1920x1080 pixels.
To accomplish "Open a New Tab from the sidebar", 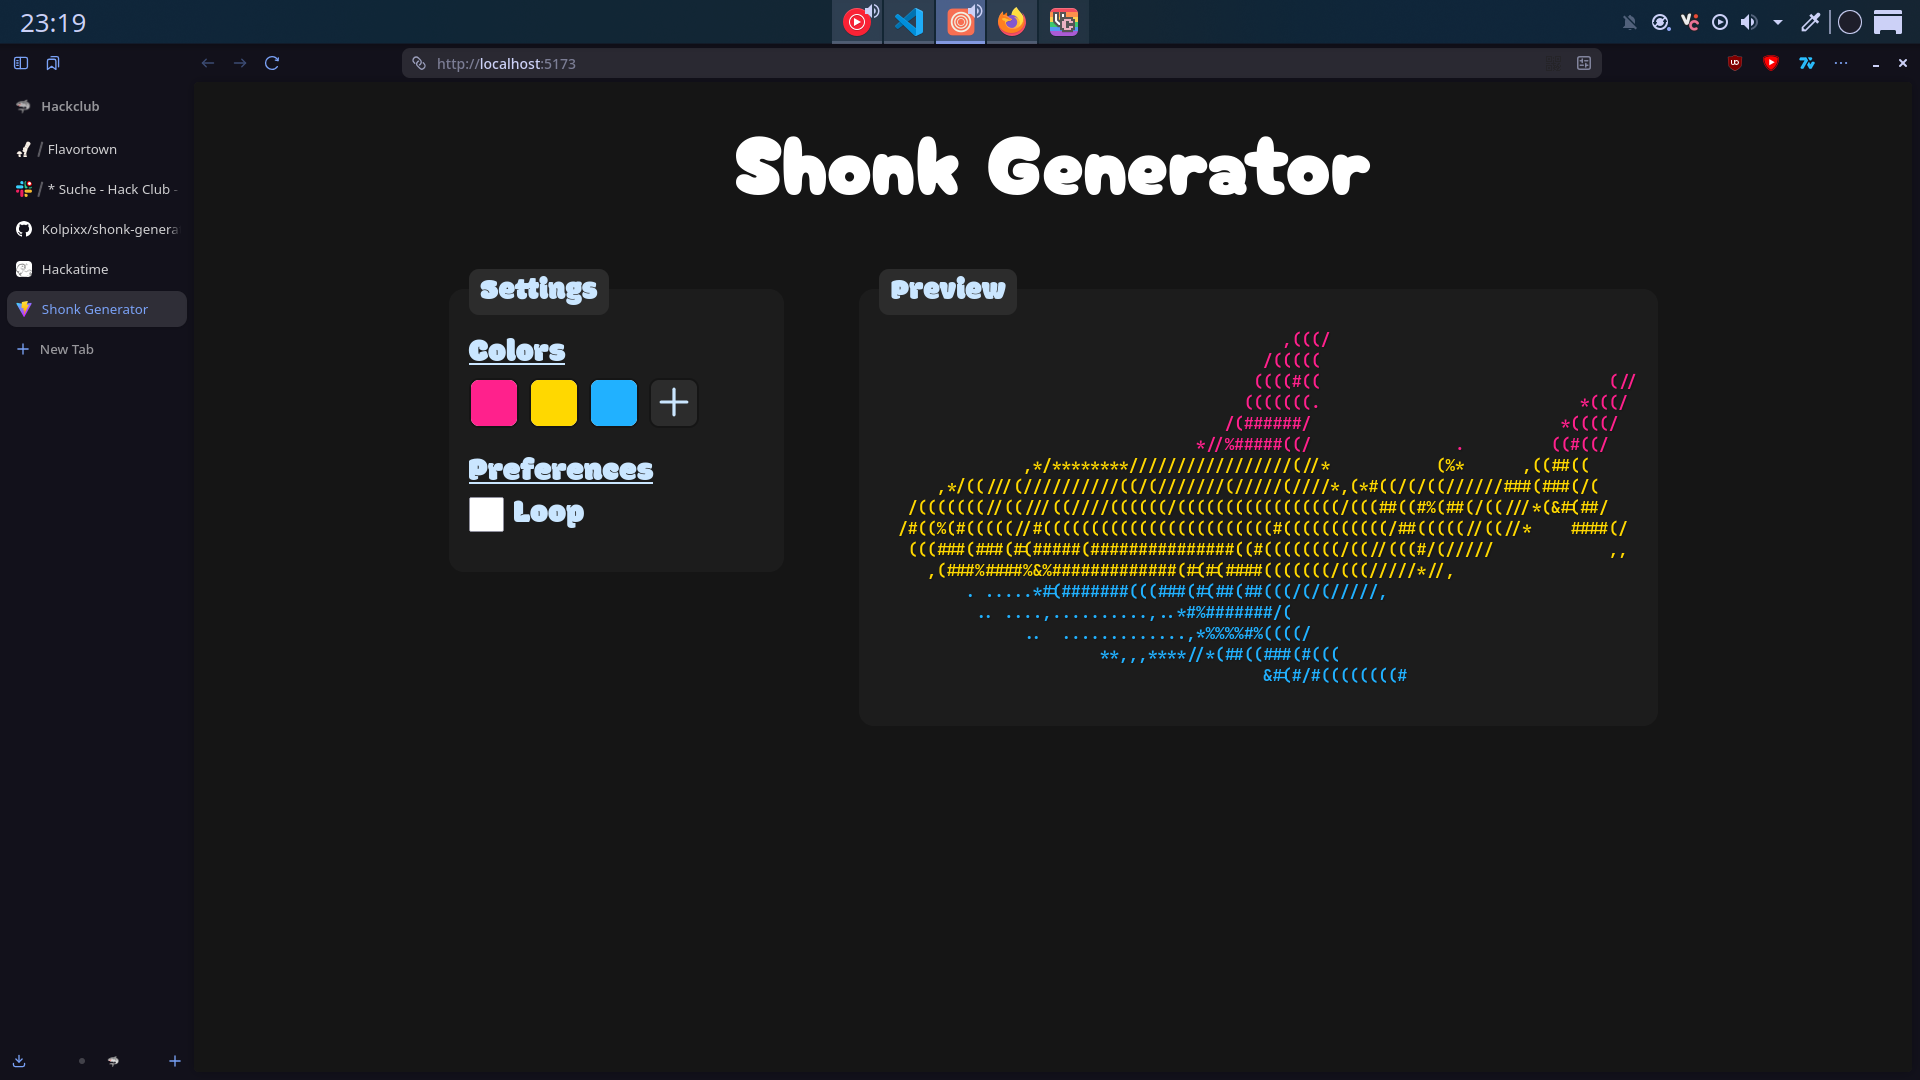I will coord(66,349).
